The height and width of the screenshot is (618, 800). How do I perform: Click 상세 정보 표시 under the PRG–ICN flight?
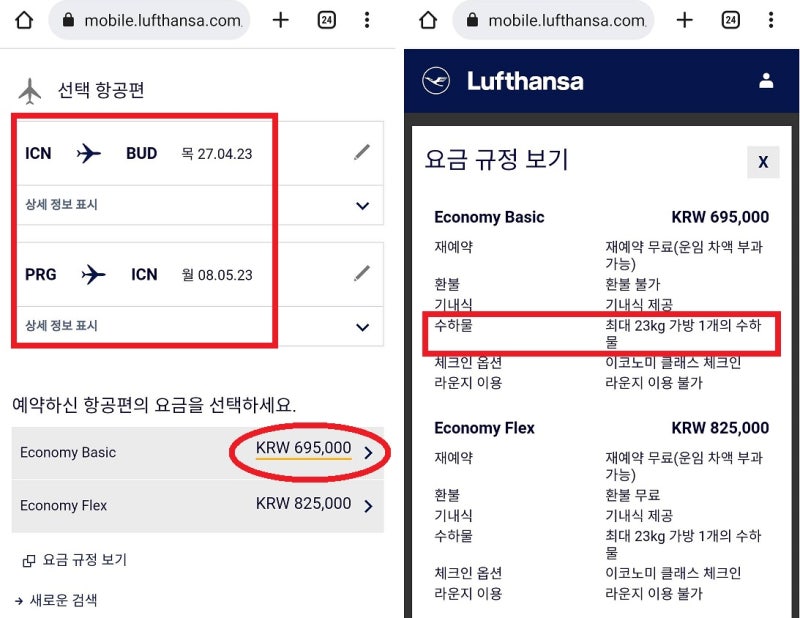61,326
